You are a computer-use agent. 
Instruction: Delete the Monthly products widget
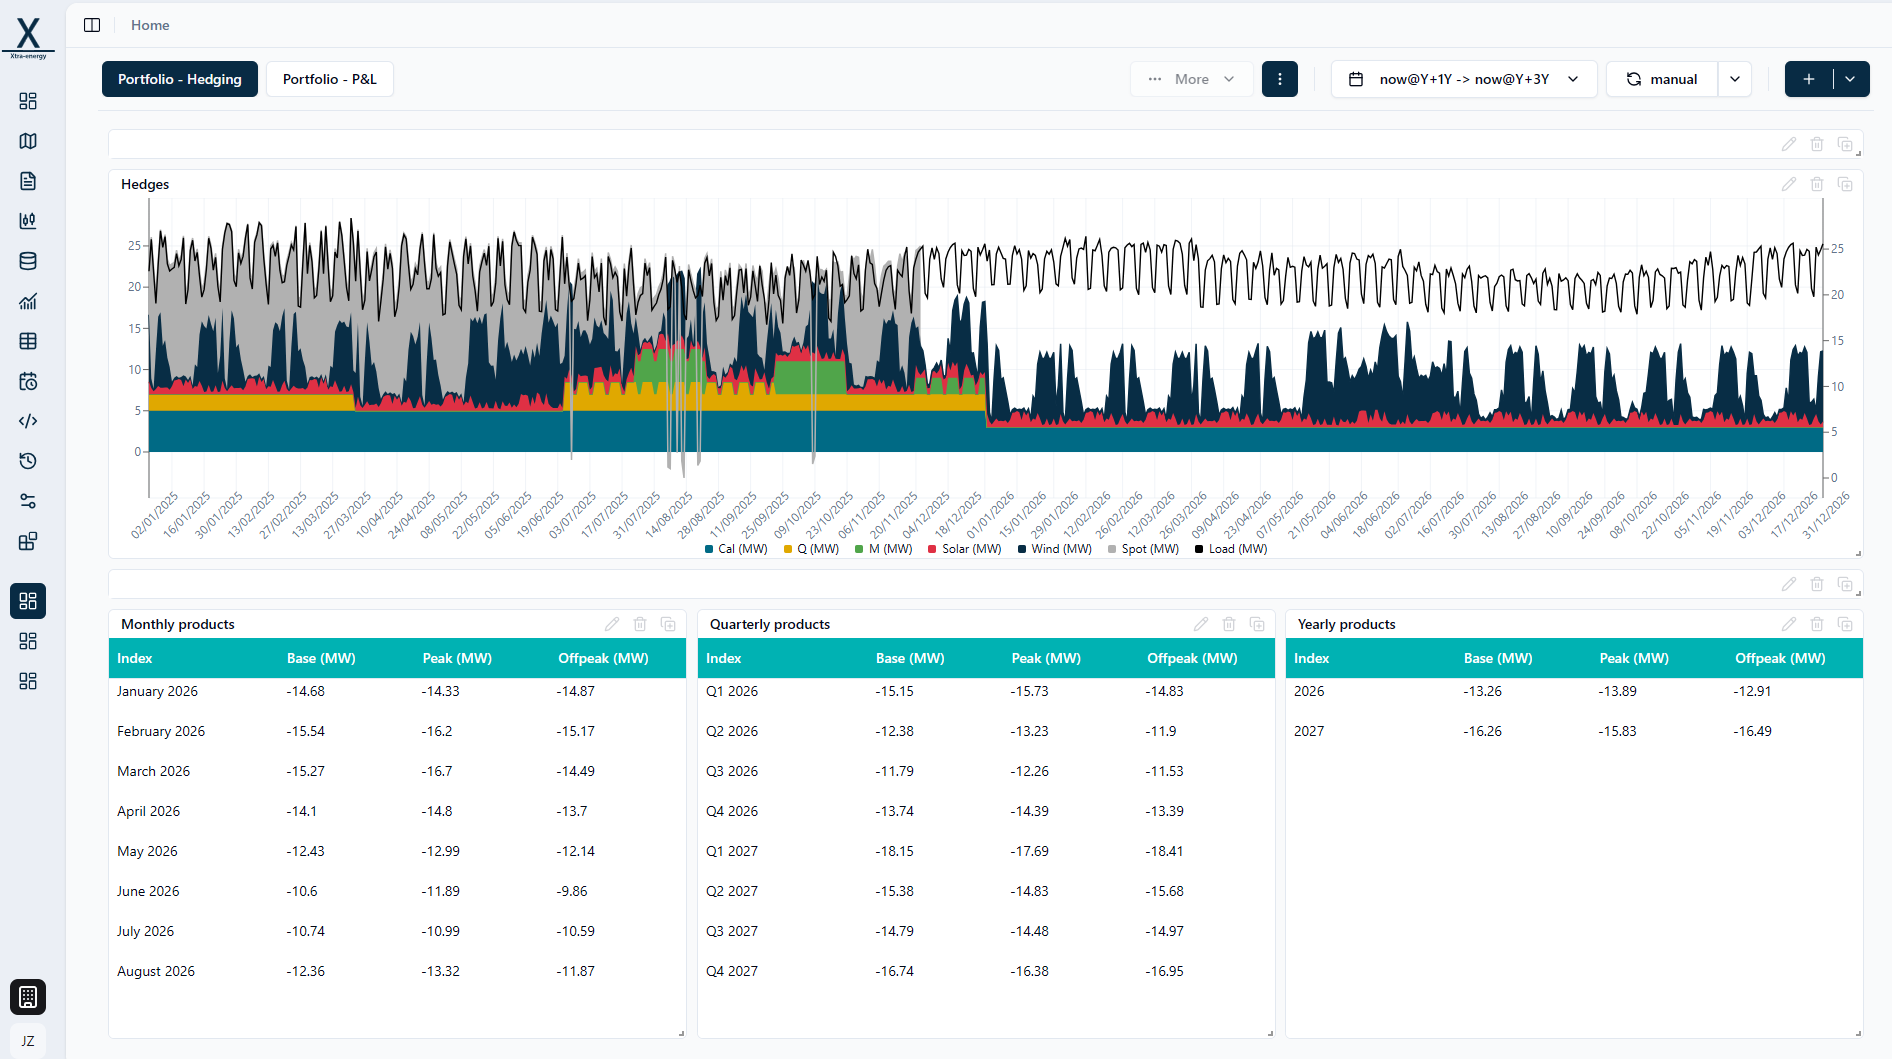(x=640, y=624)
